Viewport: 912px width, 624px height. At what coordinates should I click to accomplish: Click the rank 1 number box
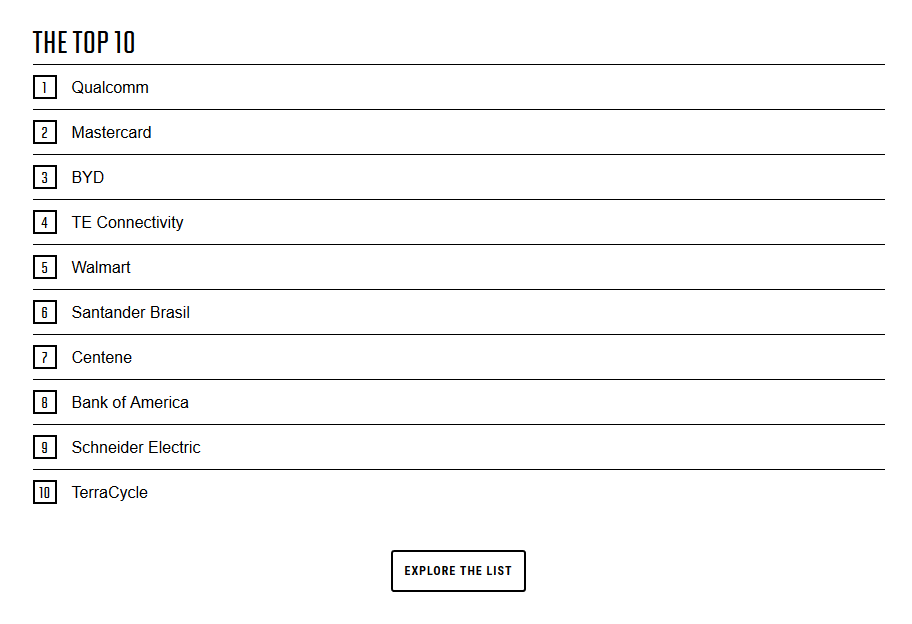45,87
